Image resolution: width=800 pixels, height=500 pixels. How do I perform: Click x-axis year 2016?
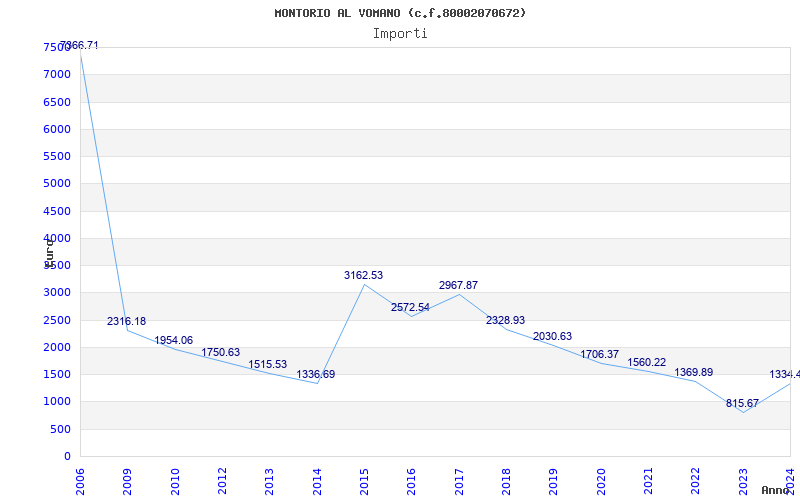coord(412,481)
